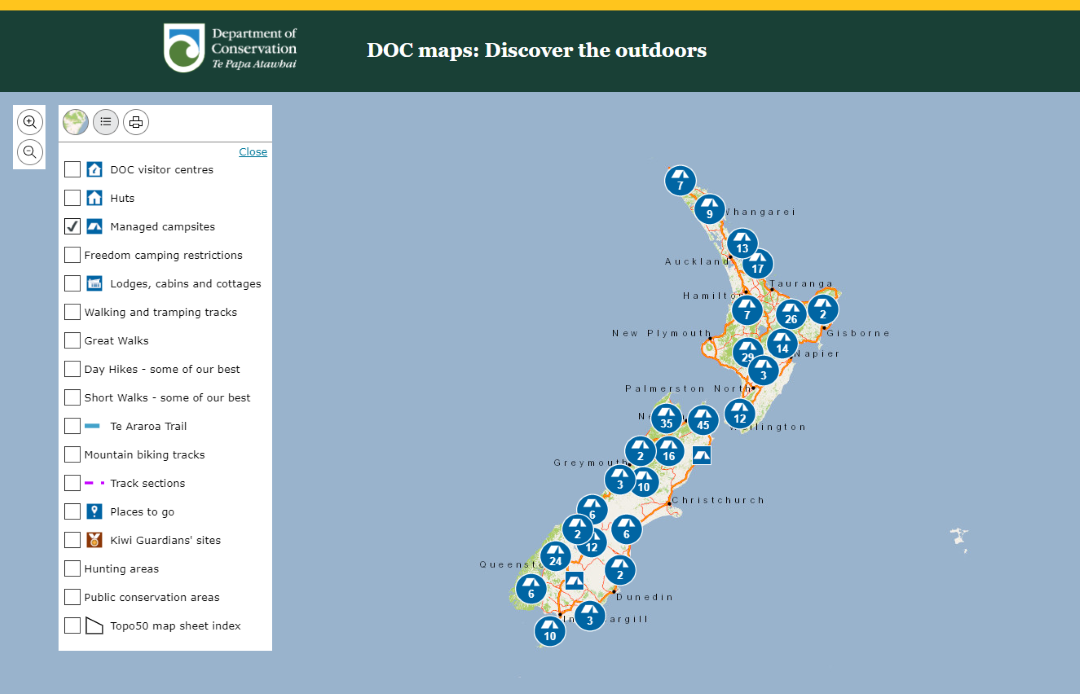The width and height of the screenshot is (1080, 694).
Task: Enable Short Walks layer checkbox
Action: tap(72, 397)
